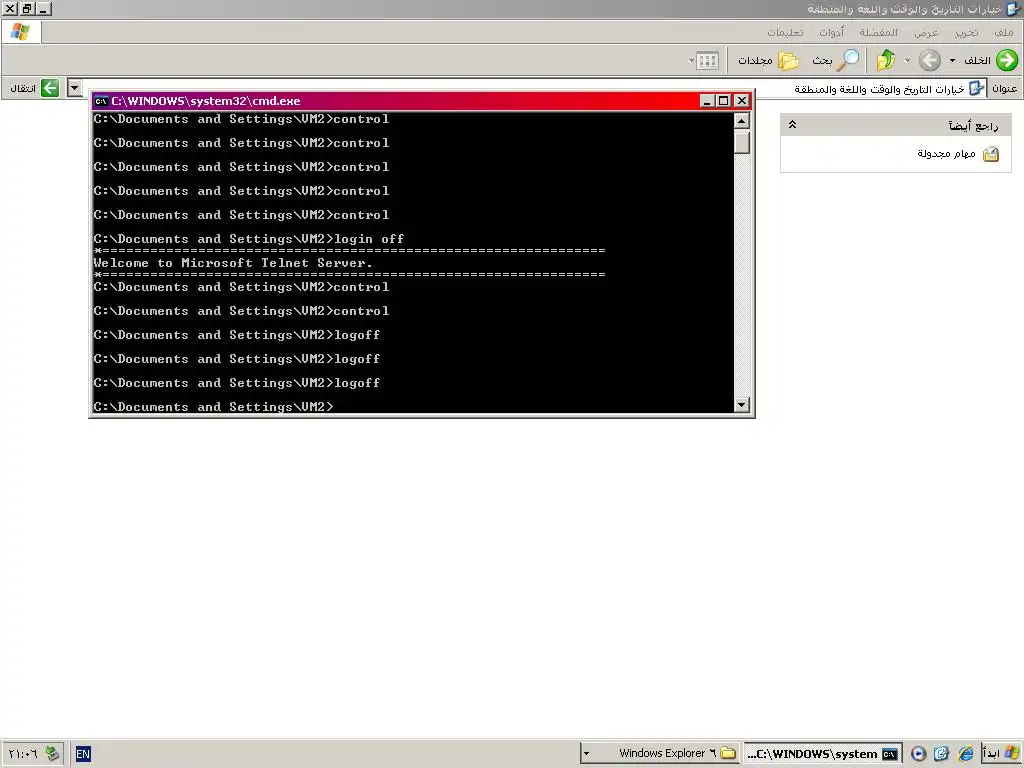Open the Back button history dropdown
This screenshot has height=768, width=1024.
952,61
